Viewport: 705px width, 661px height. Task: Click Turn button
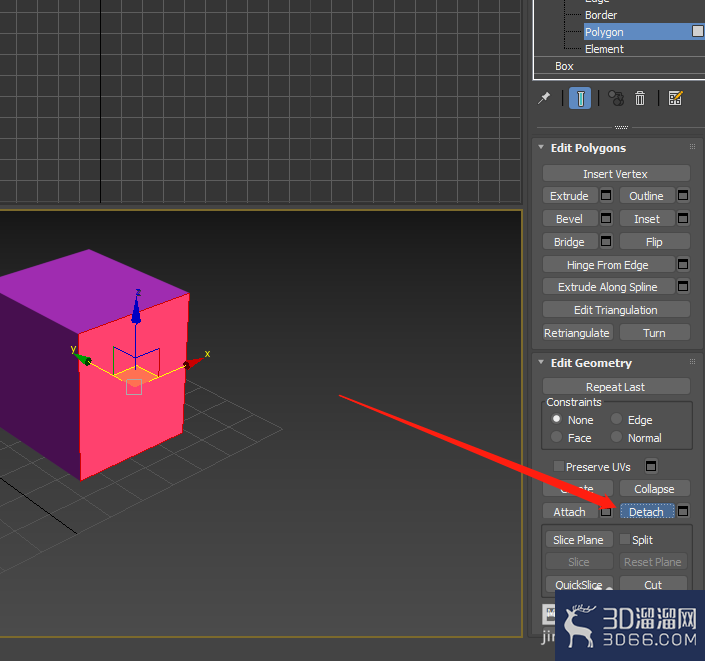655,333
